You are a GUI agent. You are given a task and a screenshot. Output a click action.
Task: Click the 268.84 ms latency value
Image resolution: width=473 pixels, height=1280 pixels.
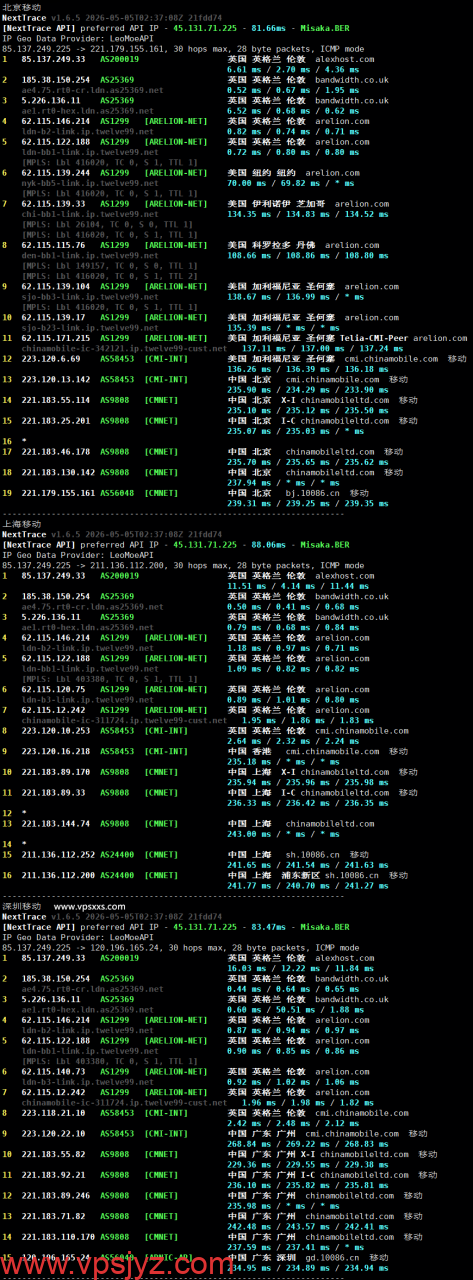(x=246, y=1145)
